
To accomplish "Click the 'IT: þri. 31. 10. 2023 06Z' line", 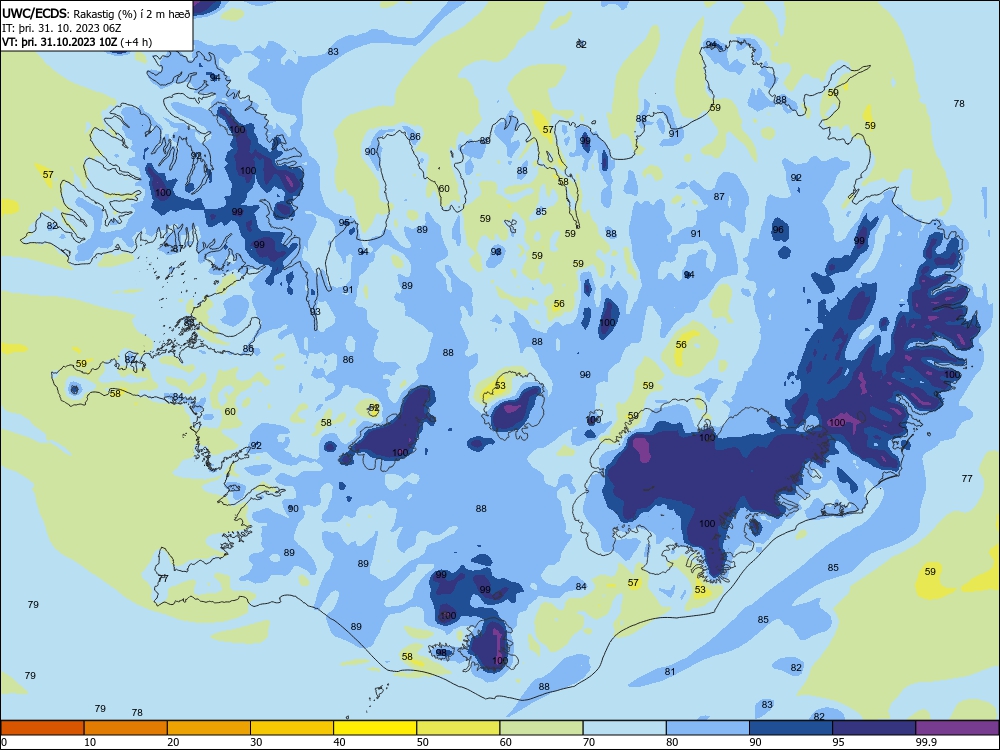I will point(61,28).
